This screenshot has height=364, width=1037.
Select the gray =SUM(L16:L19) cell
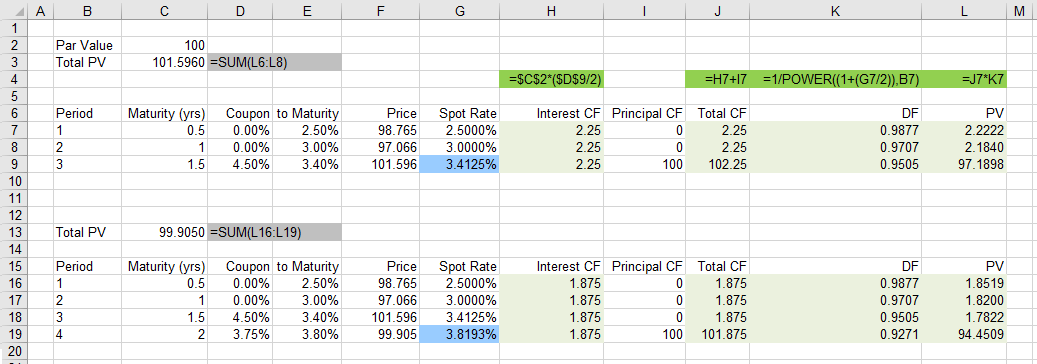point(274,232)
